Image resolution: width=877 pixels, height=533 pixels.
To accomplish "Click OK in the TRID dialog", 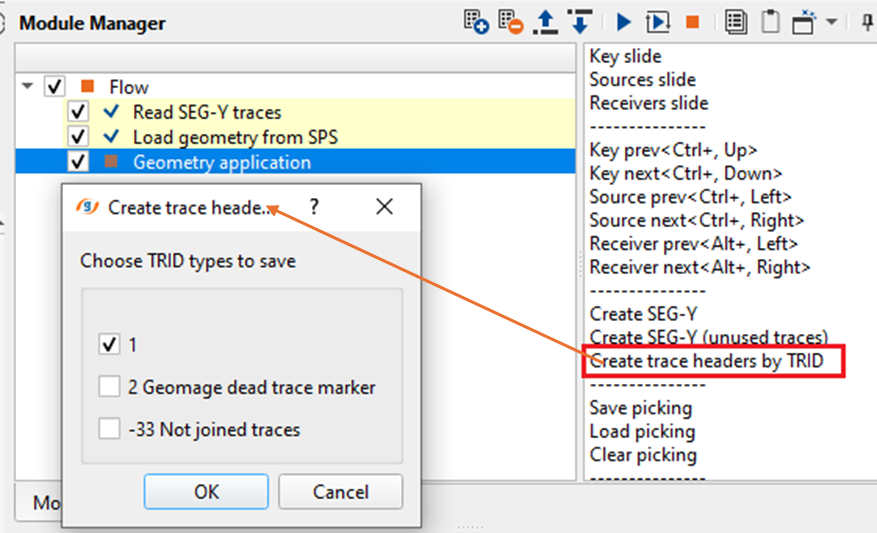I will (x=206, y=492).
